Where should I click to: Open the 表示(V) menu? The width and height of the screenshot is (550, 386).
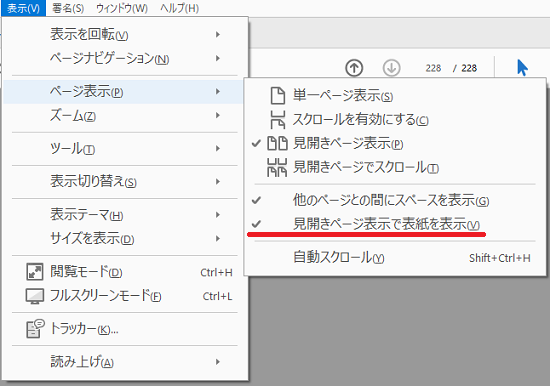(23, 8)
